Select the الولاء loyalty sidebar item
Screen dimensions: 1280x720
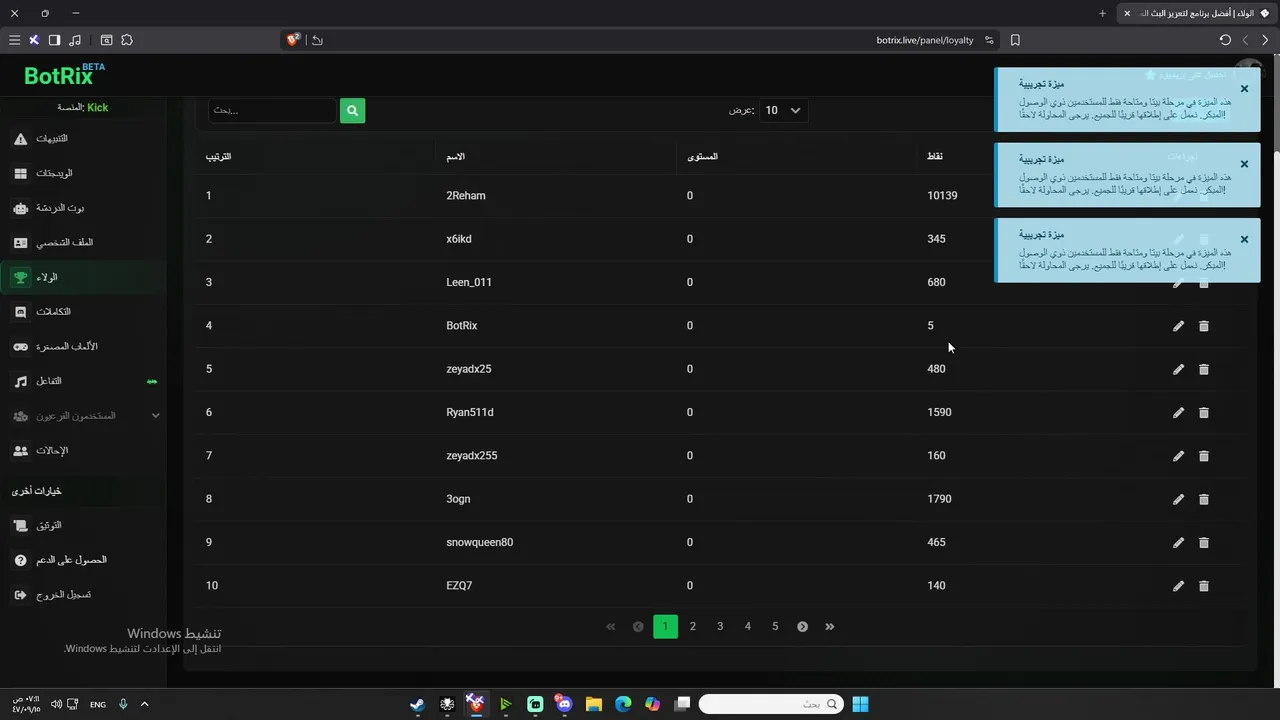[84, 277]
